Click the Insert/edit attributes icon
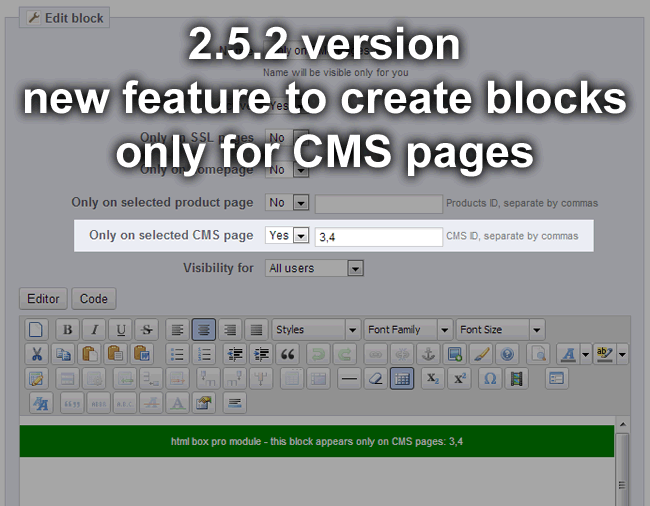This screenshot has height=506, width=650. (x=204, y=403)
